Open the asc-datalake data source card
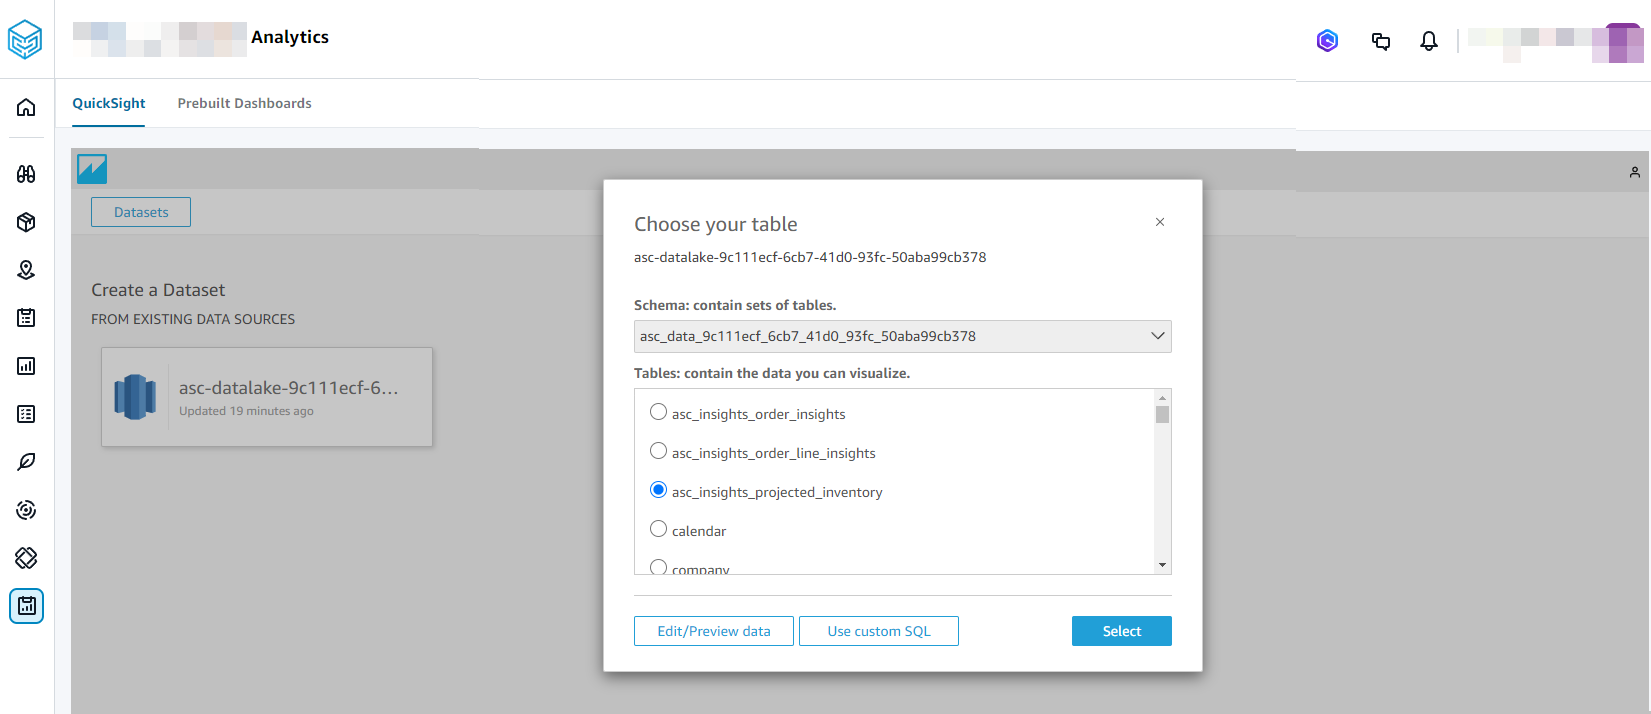Image resolution: width=1651 pixels, height=714 pixels. 267,397
